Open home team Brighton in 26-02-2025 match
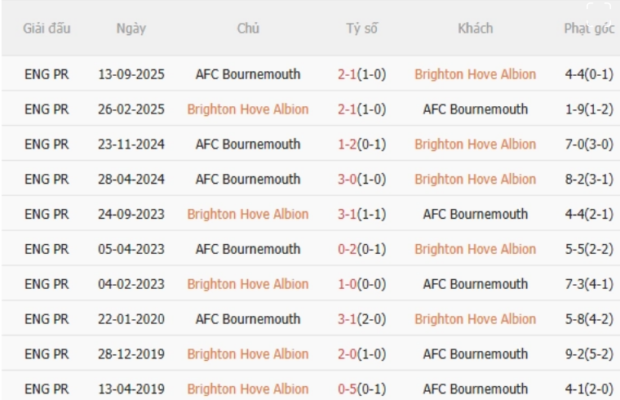Screen dimensions: 620x400 (x=247, y=109)
